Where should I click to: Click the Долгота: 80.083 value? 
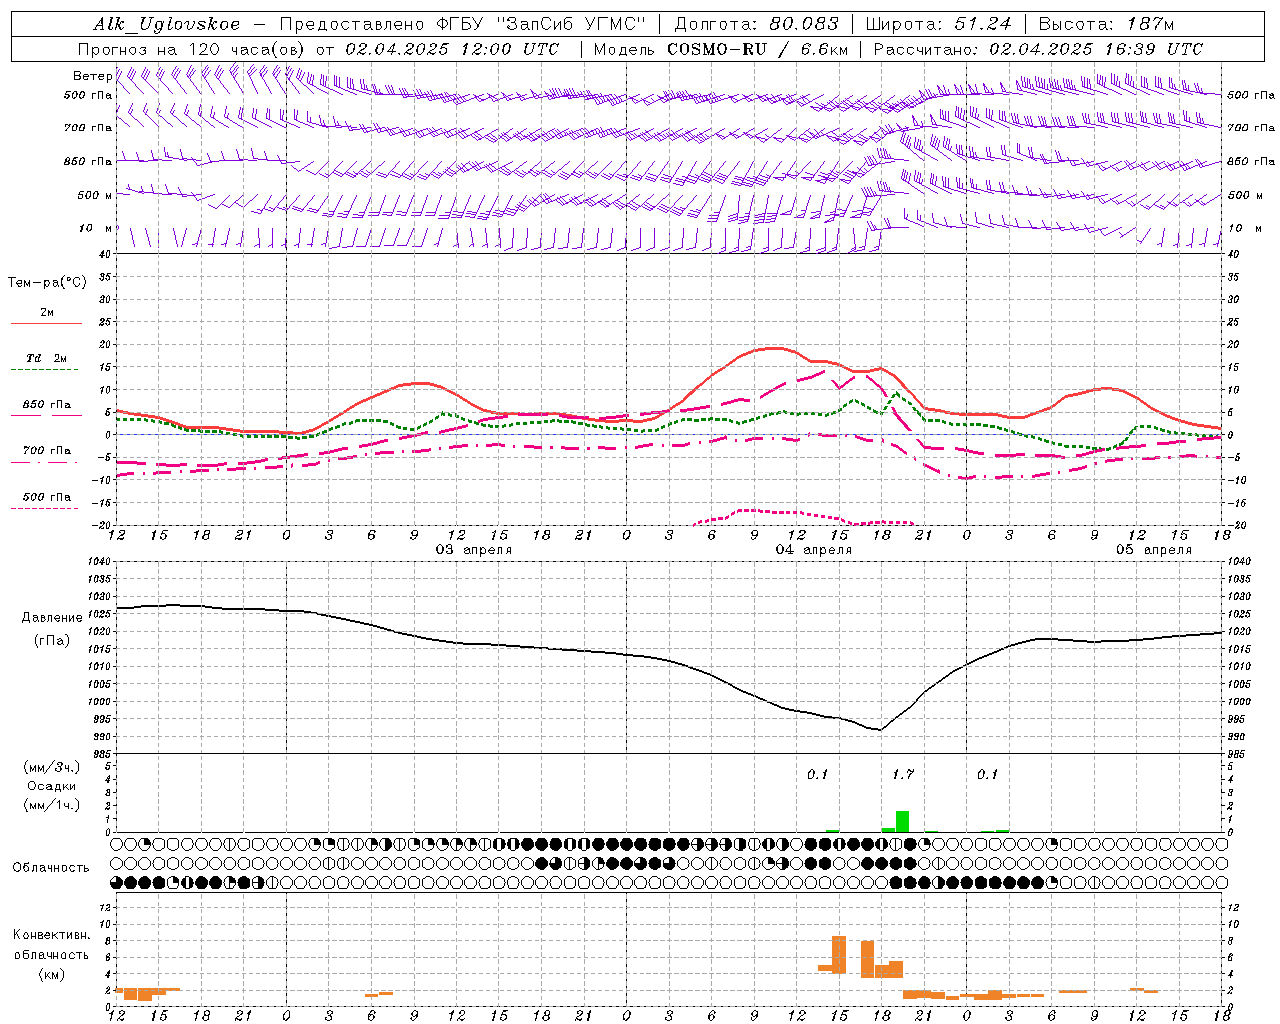[756, 24]
